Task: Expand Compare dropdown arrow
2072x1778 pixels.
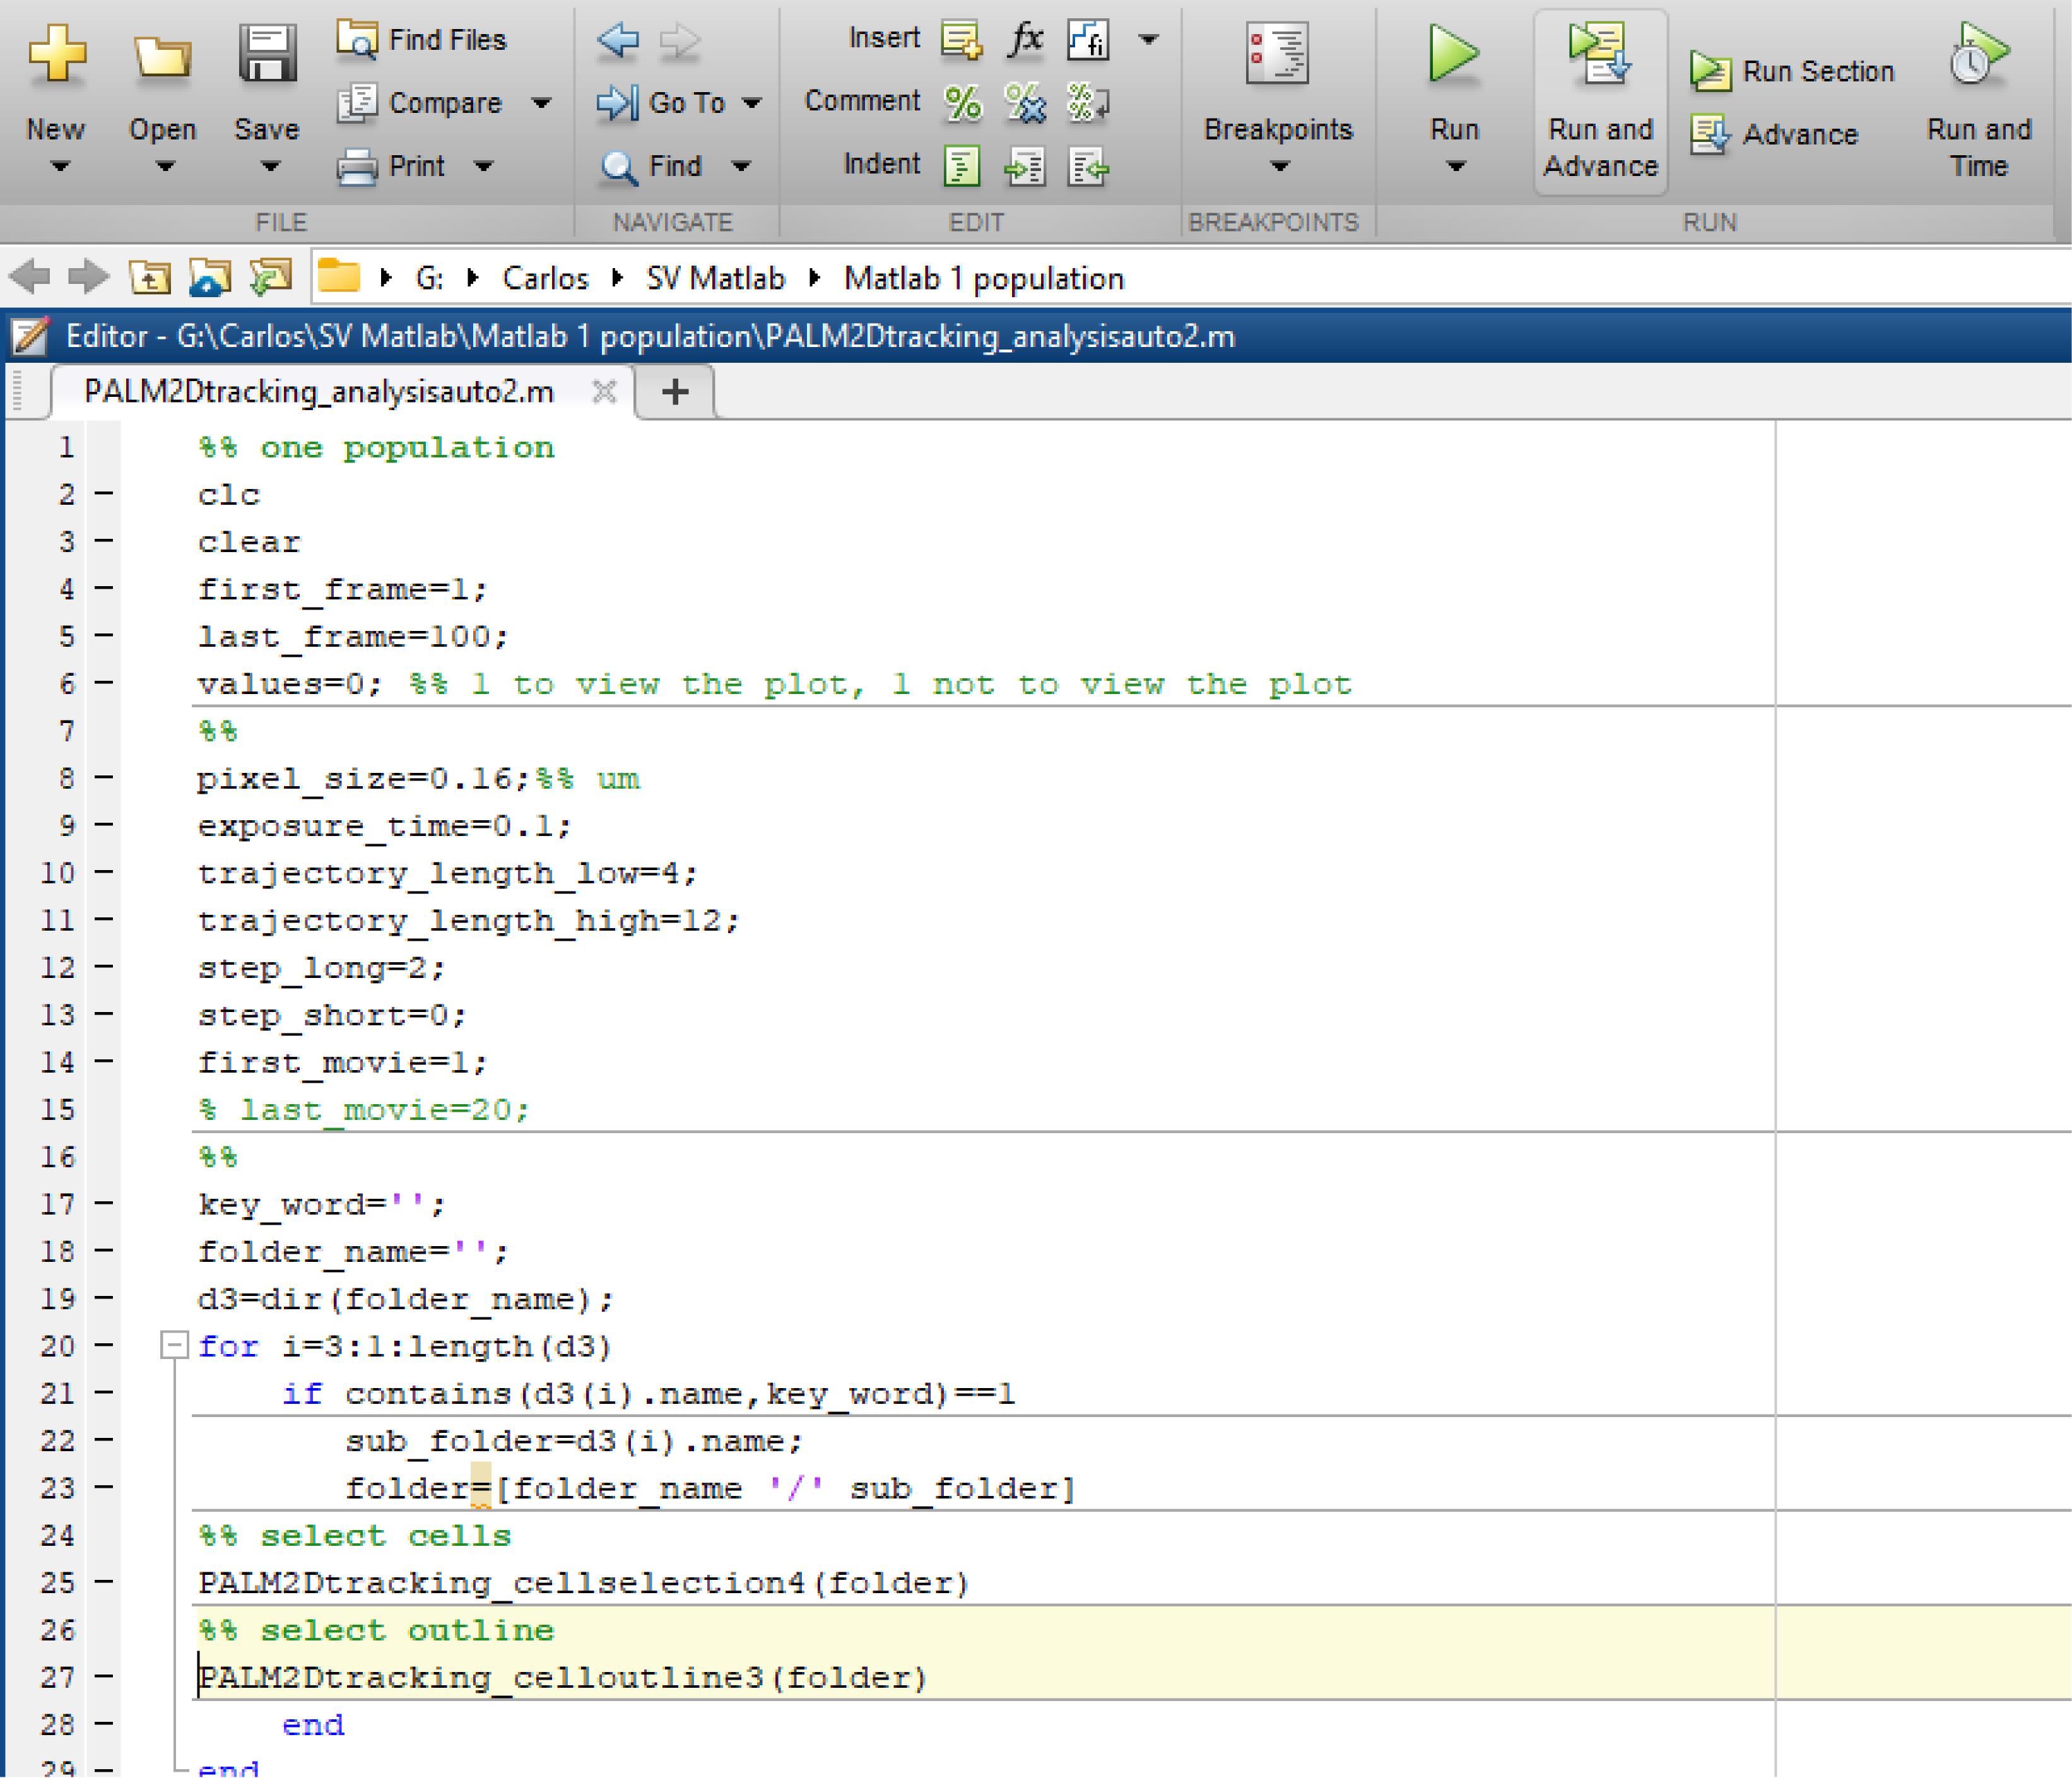Action: [541, 102]
